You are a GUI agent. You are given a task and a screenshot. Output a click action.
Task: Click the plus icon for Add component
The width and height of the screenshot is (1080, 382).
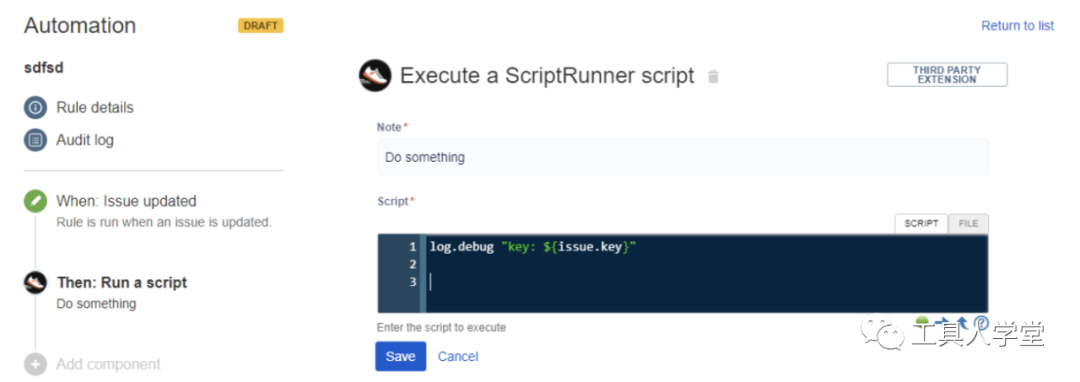pos(35,364)
